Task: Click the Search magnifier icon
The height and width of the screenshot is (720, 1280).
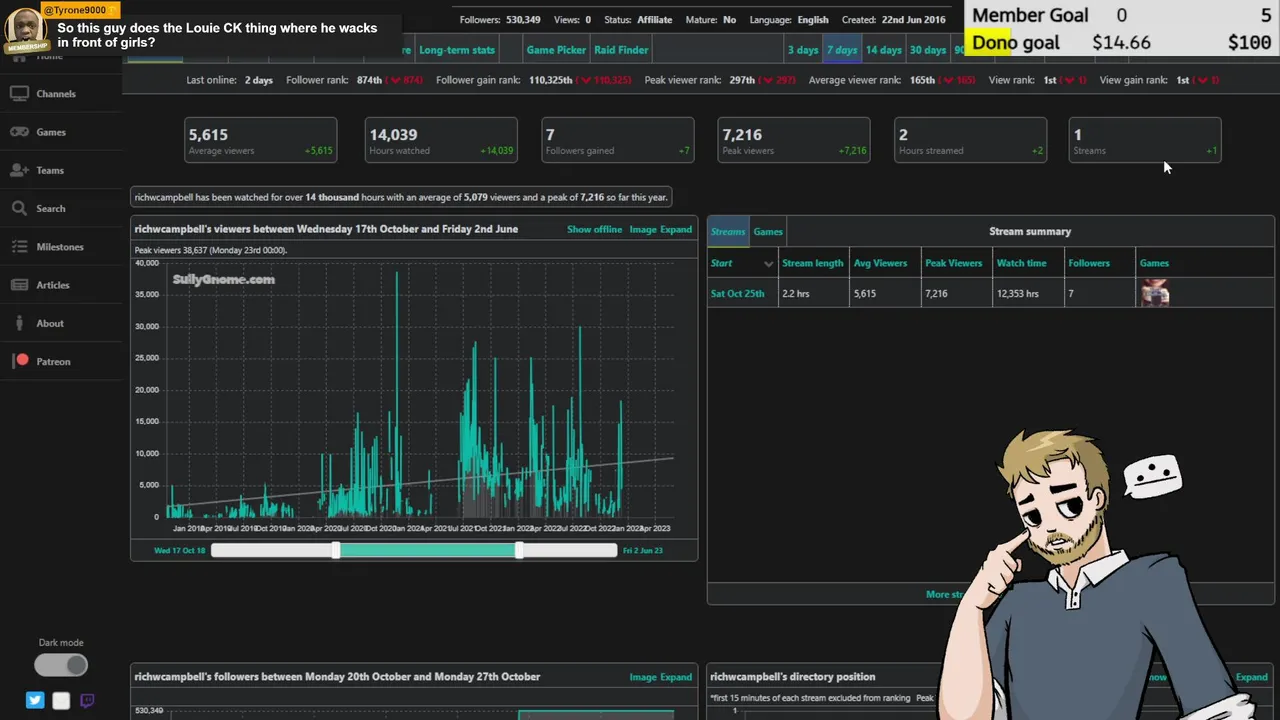Action: [x=19, y=208]
